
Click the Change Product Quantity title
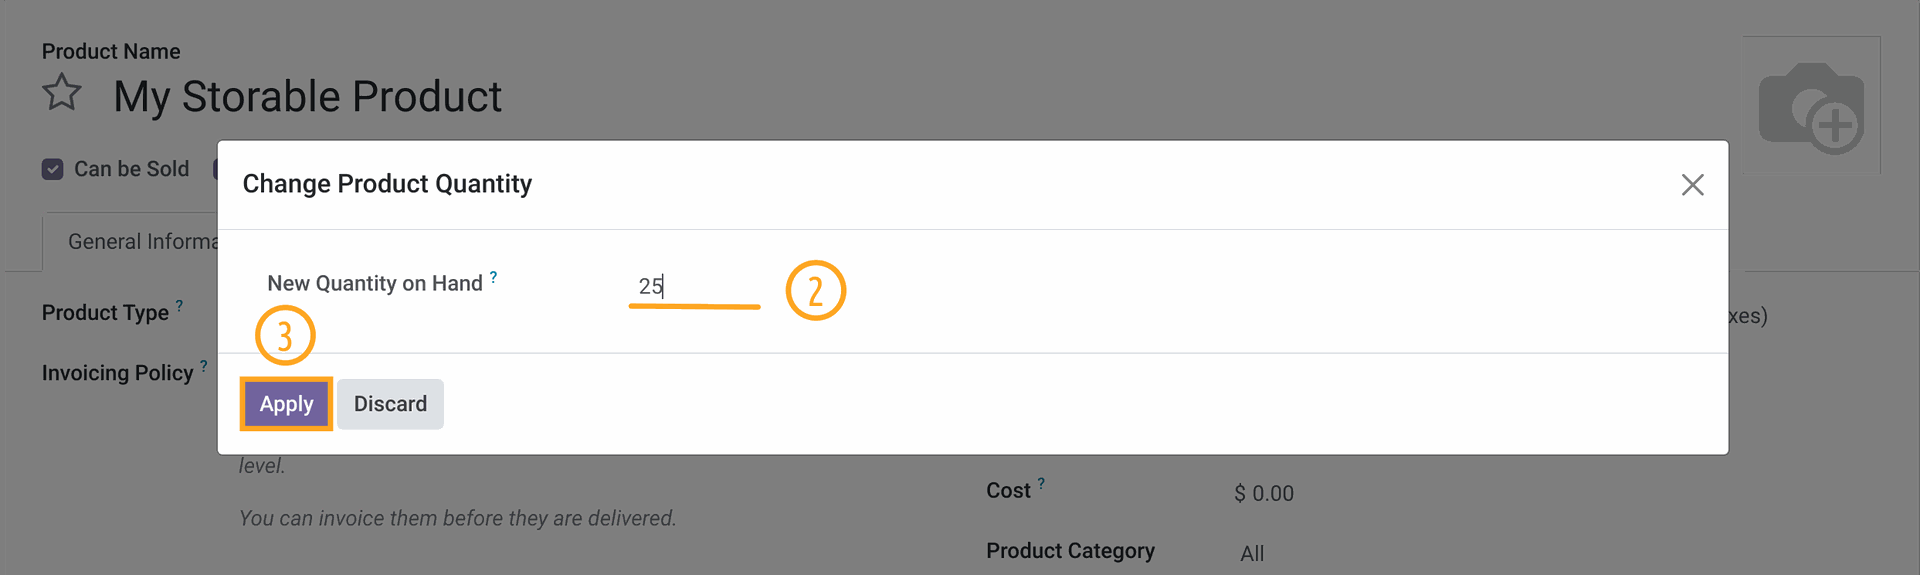(x=387, y=184)
